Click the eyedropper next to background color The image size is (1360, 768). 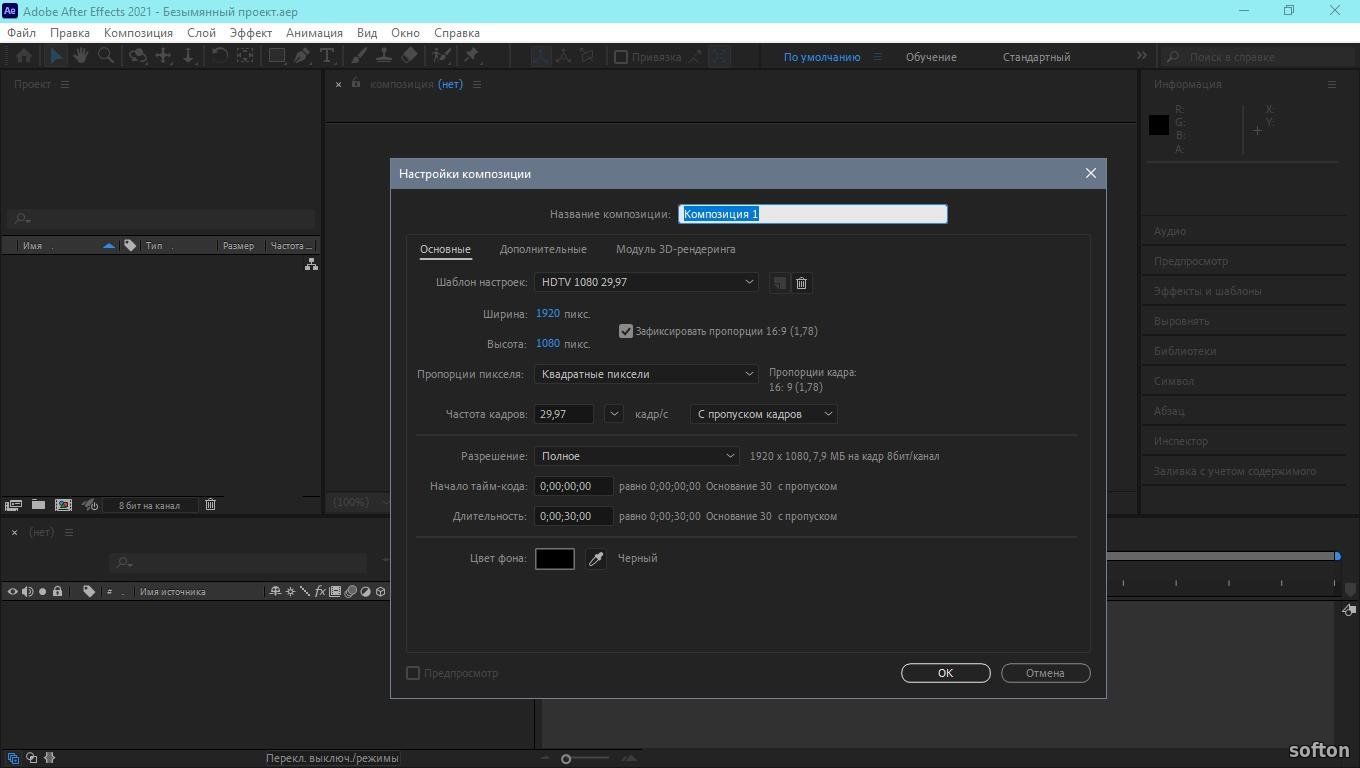596,559
